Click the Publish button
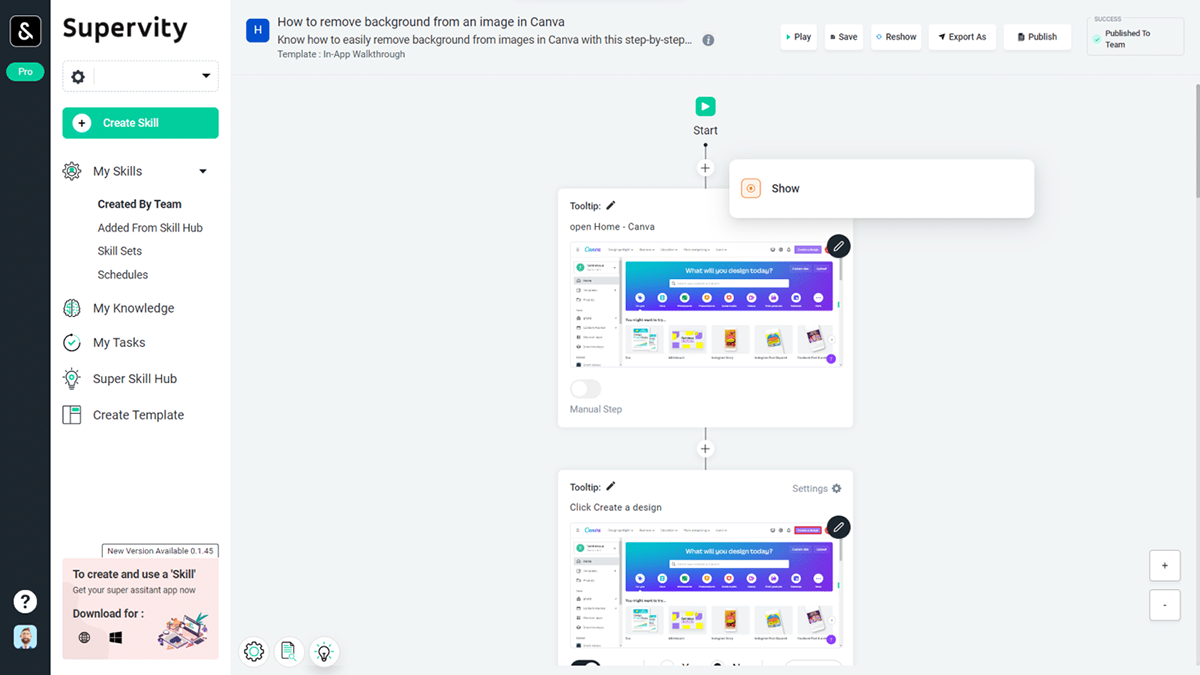 click(1037, 37)
